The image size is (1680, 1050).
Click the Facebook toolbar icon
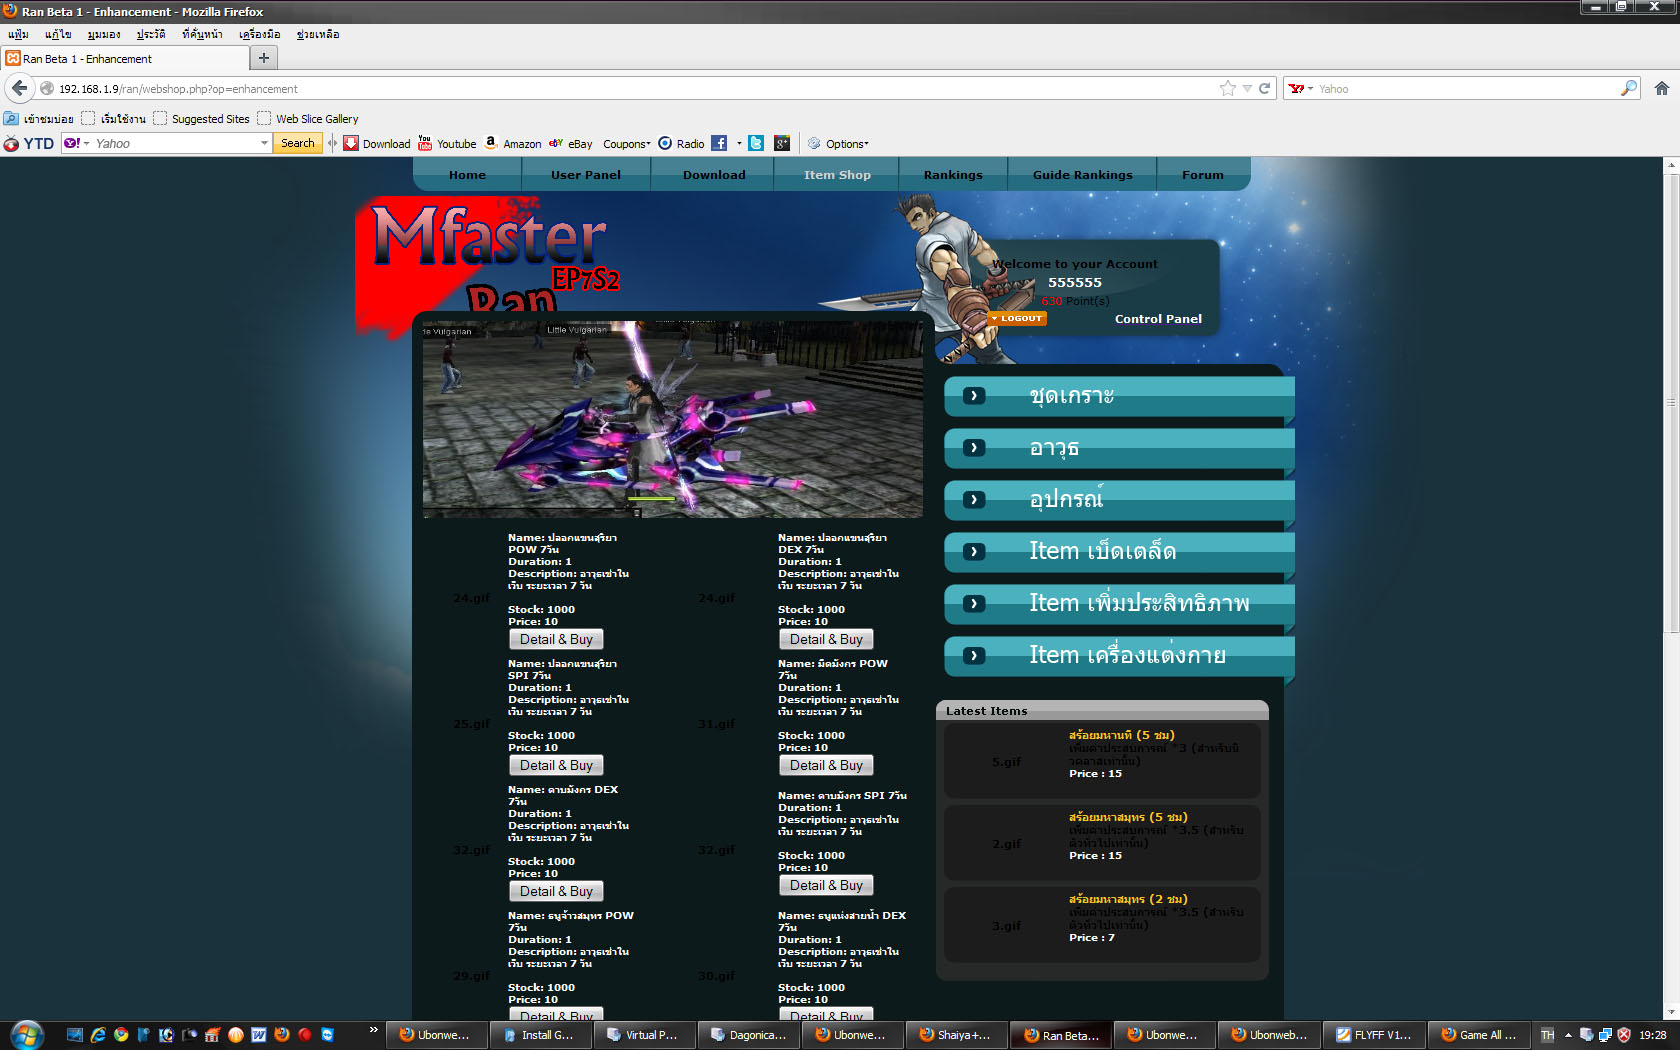click(x=719, y=143)
